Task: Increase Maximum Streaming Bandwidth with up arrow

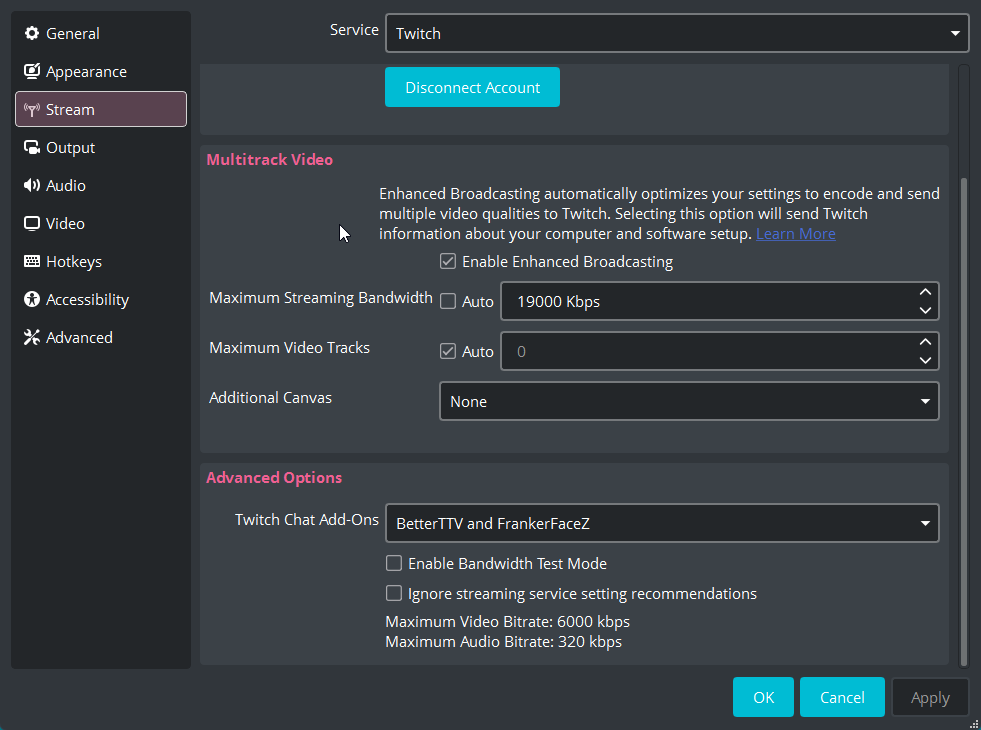Action: pos(925,292)
